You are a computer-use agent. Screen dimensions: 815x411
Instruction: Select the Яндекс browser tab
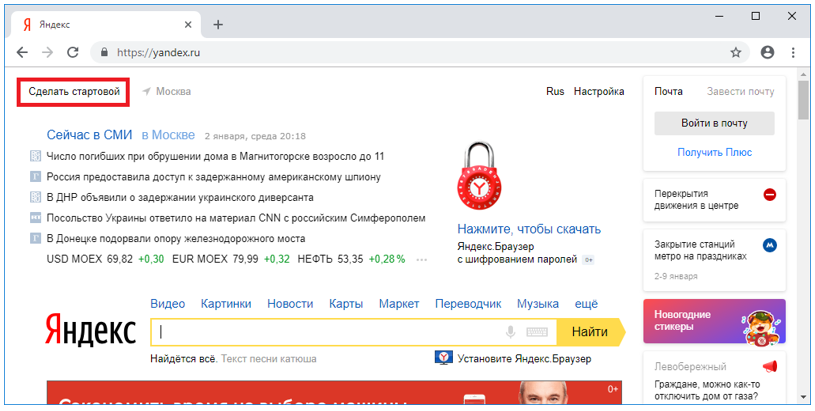click(107, 24)
